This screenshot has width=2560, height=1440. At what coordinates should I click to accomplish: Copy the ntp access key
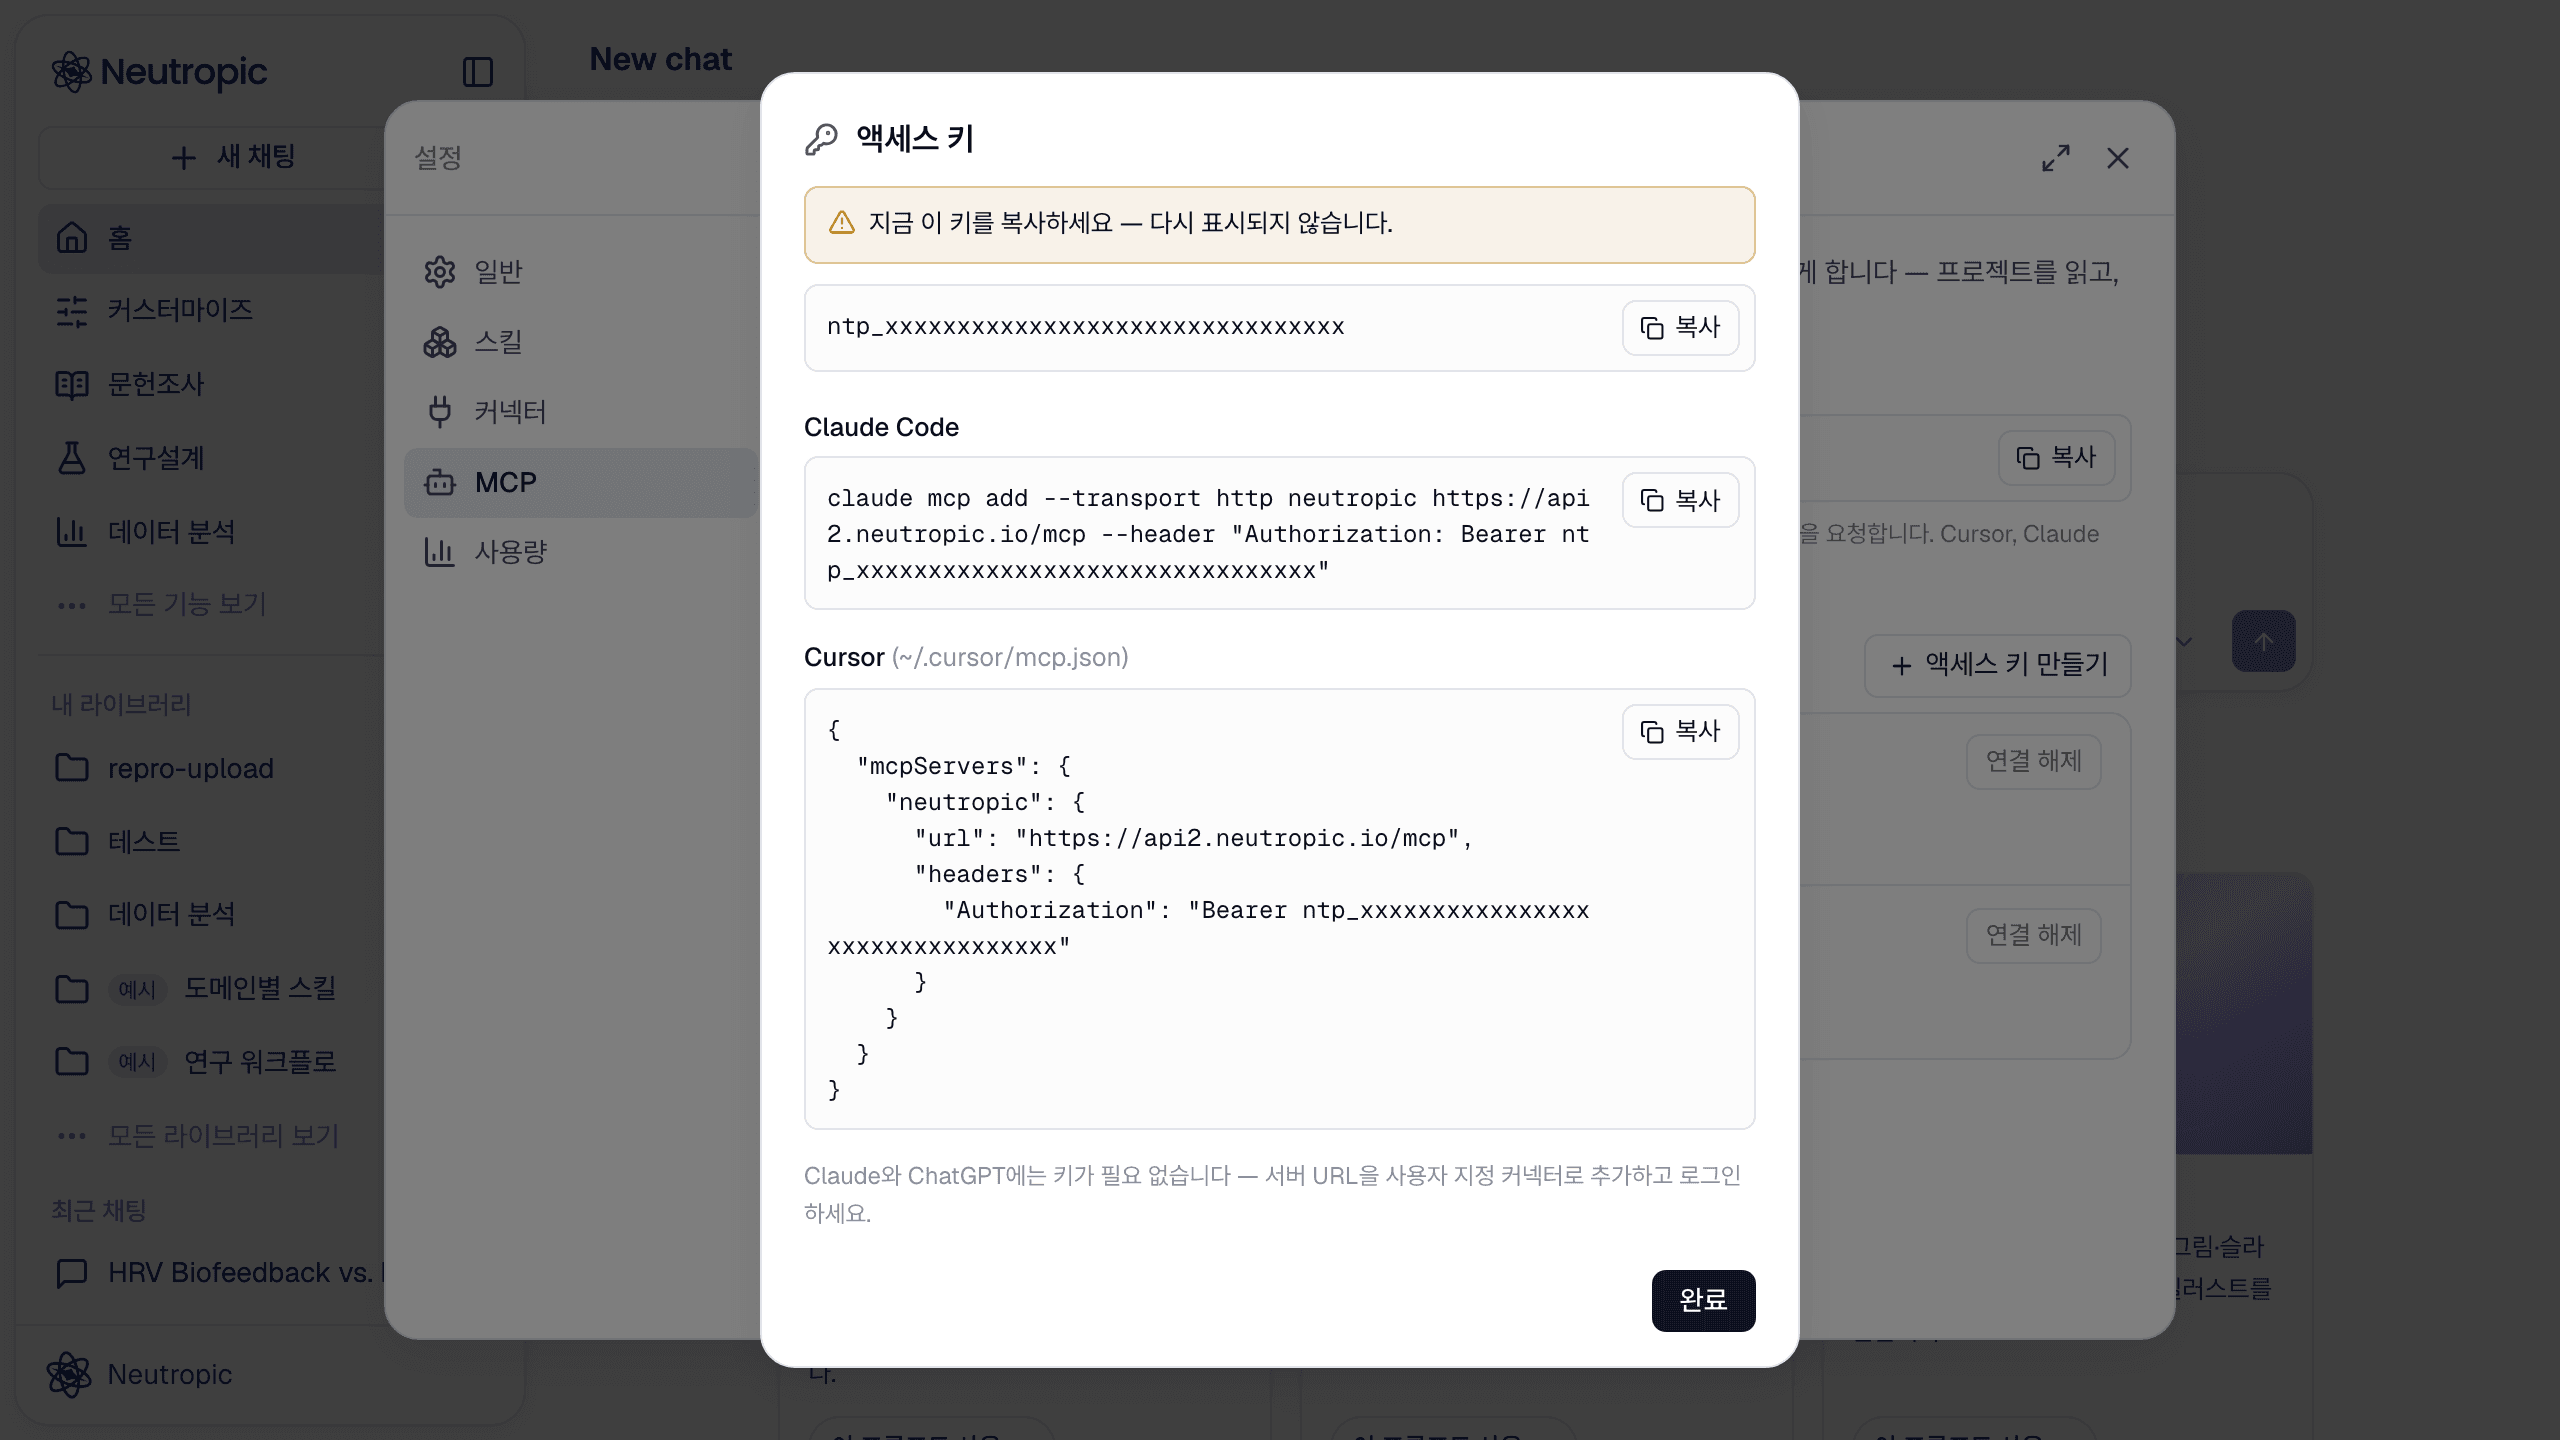(1680, 327)
